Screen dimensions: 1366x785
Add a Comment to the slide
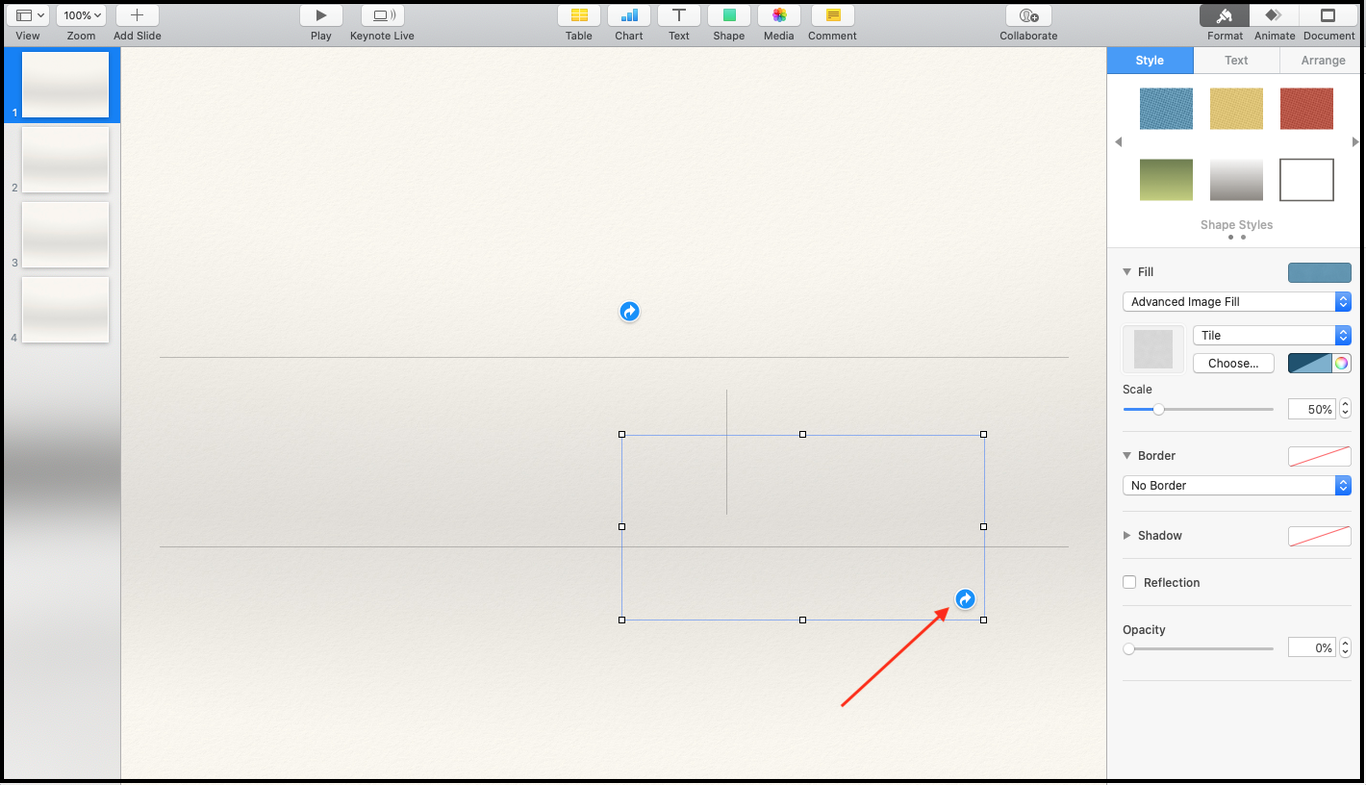pos(832,16)
